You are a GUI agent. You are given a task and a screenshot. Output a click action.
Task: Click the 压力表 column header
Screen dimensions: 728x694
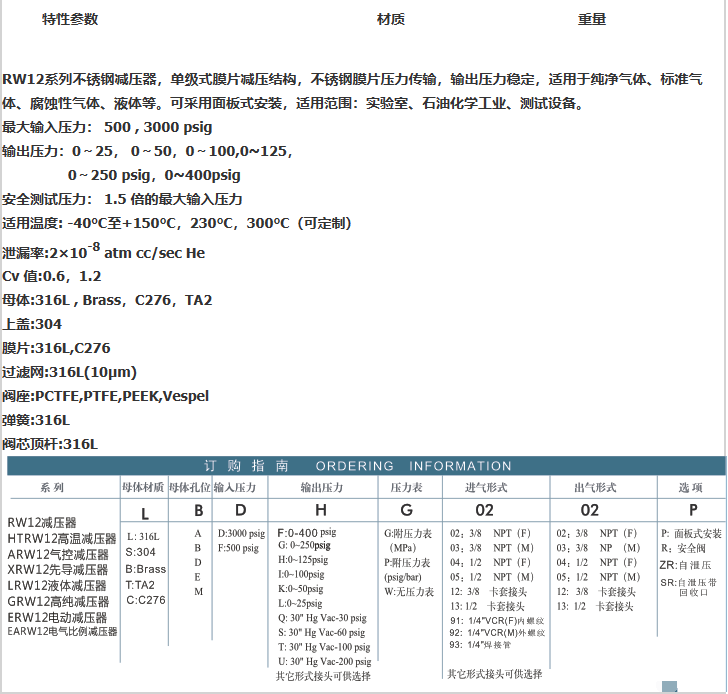pyautogui.click(x=406, y=487)
